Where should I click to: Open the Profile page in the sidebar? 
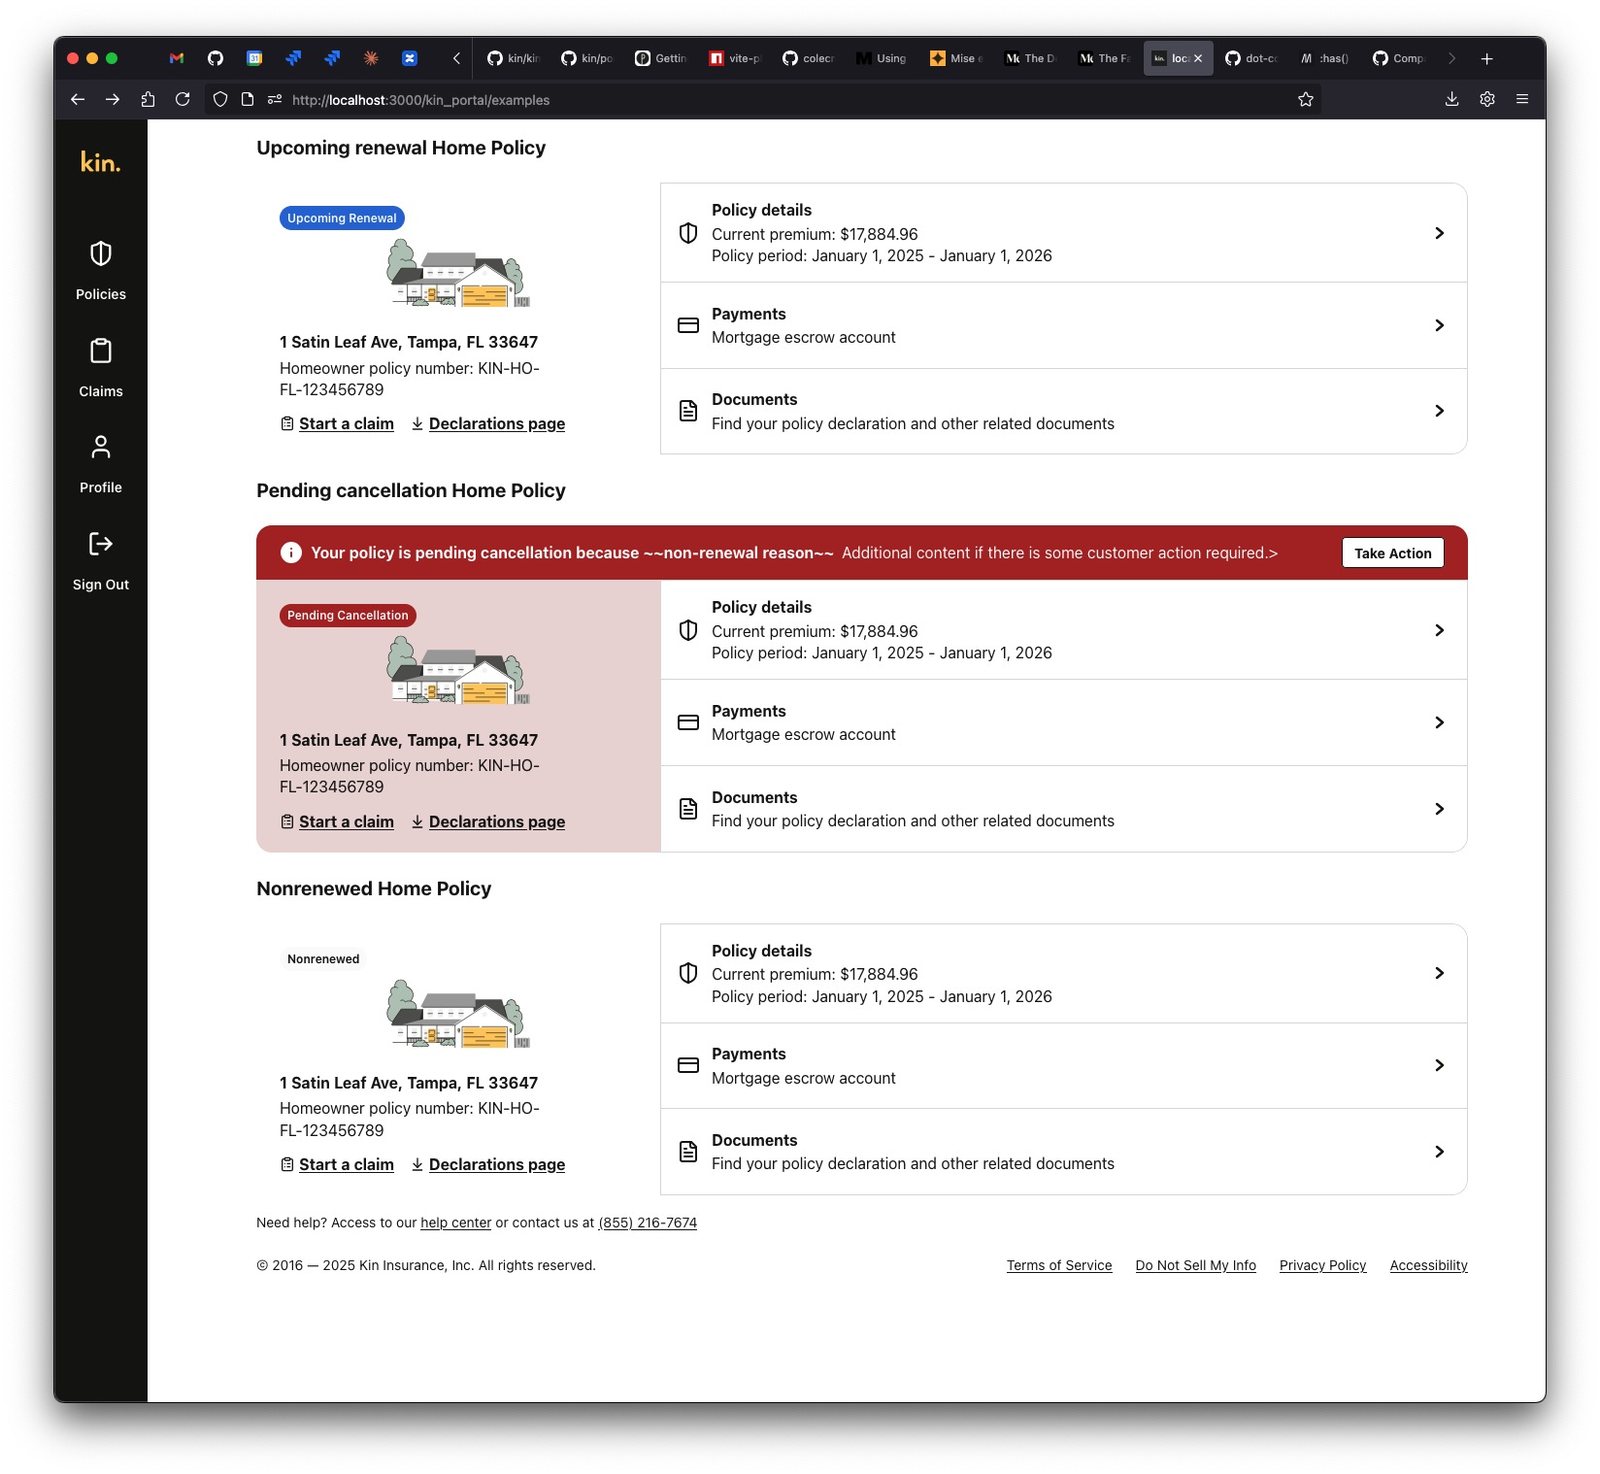click(x=101, y=464)
